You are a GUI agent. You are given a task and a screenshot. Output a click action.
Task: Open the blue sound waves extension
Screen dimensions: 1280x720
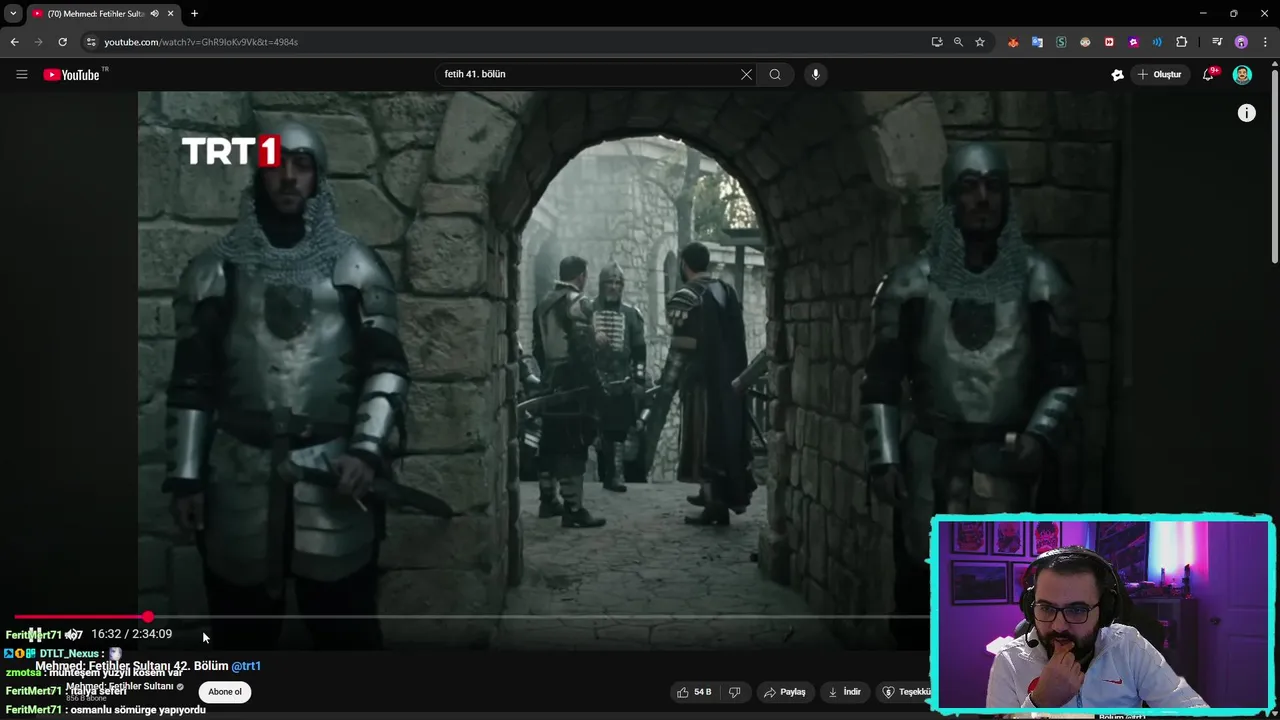point(1157,42)
